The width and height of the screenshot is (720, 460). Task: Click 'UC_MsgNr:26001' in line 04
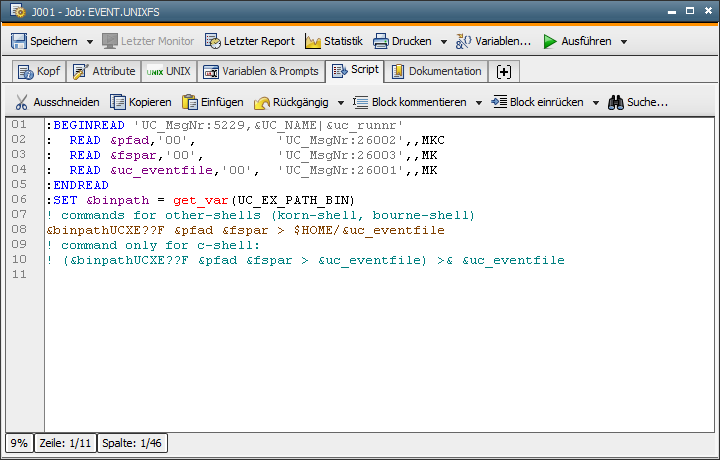coord(340,170)
